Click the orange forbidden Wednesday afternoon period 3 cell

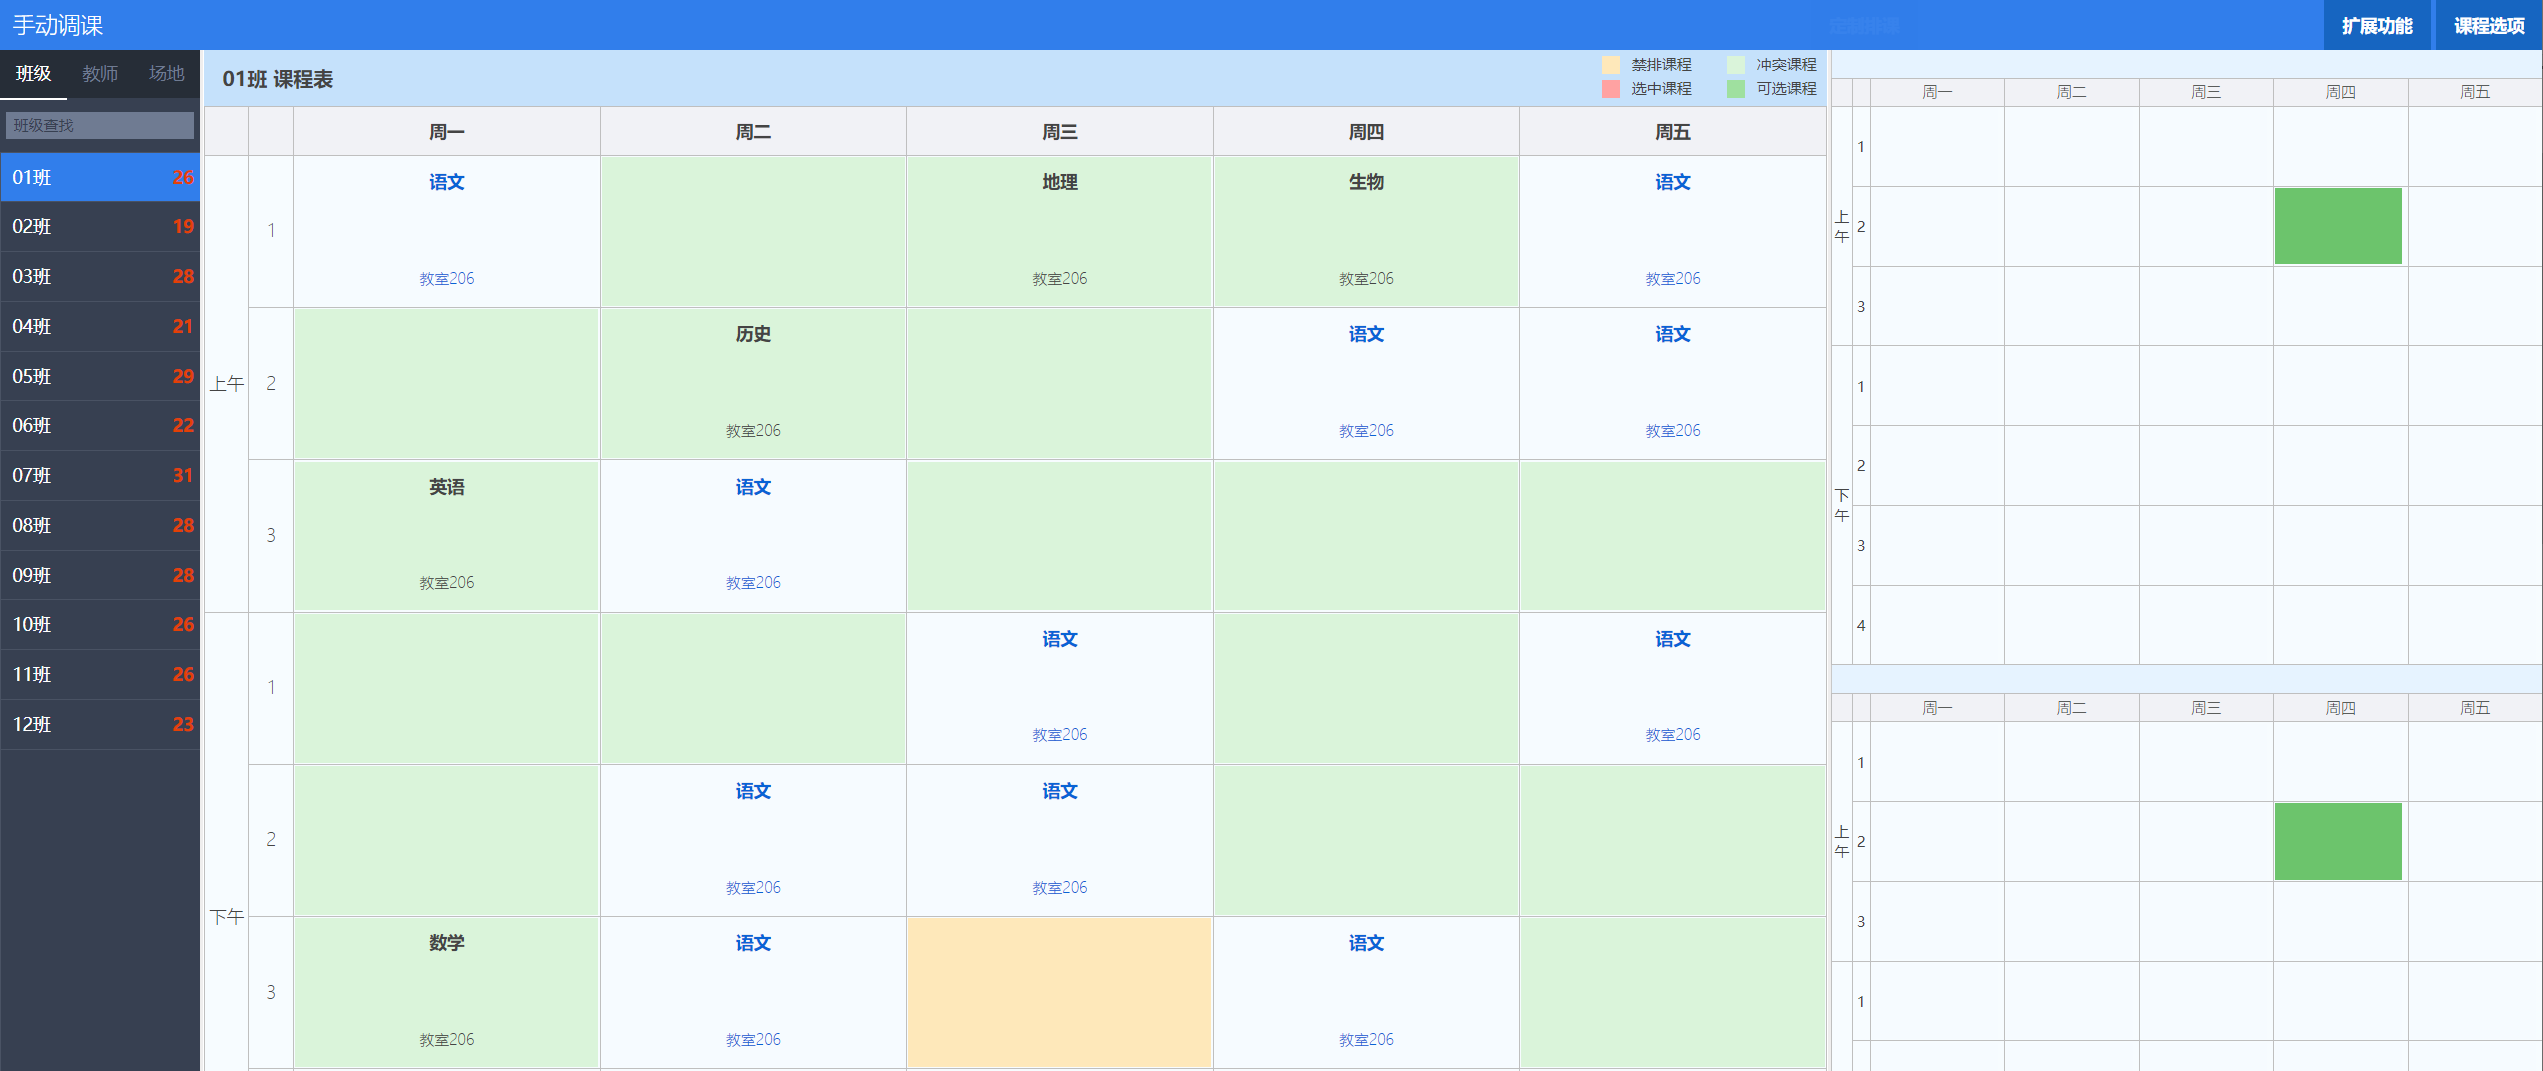tap(1059, 992)
